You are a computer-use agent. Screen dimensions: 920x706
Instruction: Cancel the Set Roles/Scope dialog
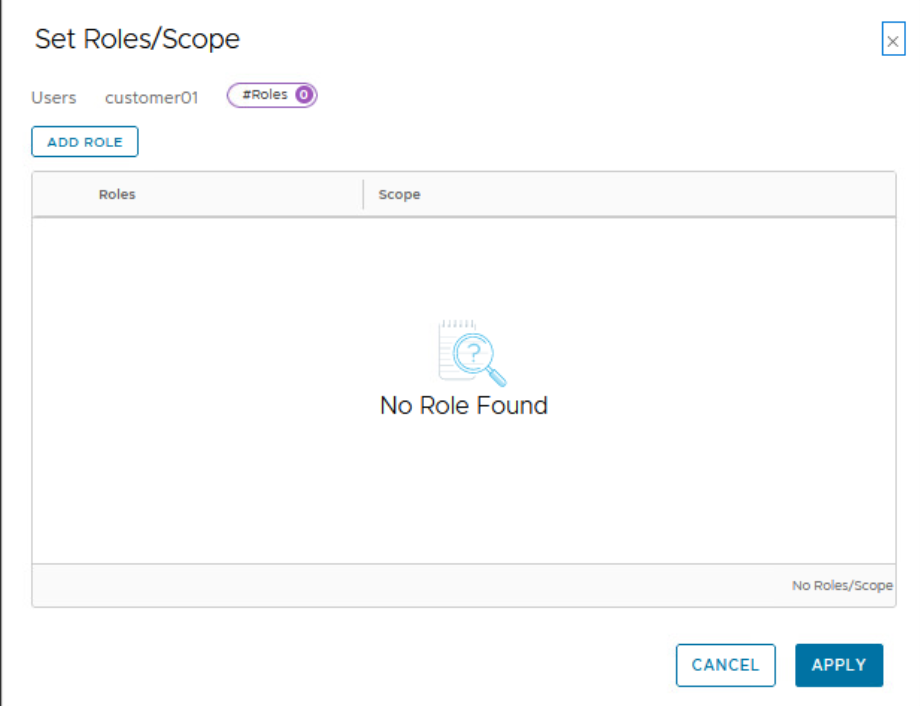click(725, 665)
